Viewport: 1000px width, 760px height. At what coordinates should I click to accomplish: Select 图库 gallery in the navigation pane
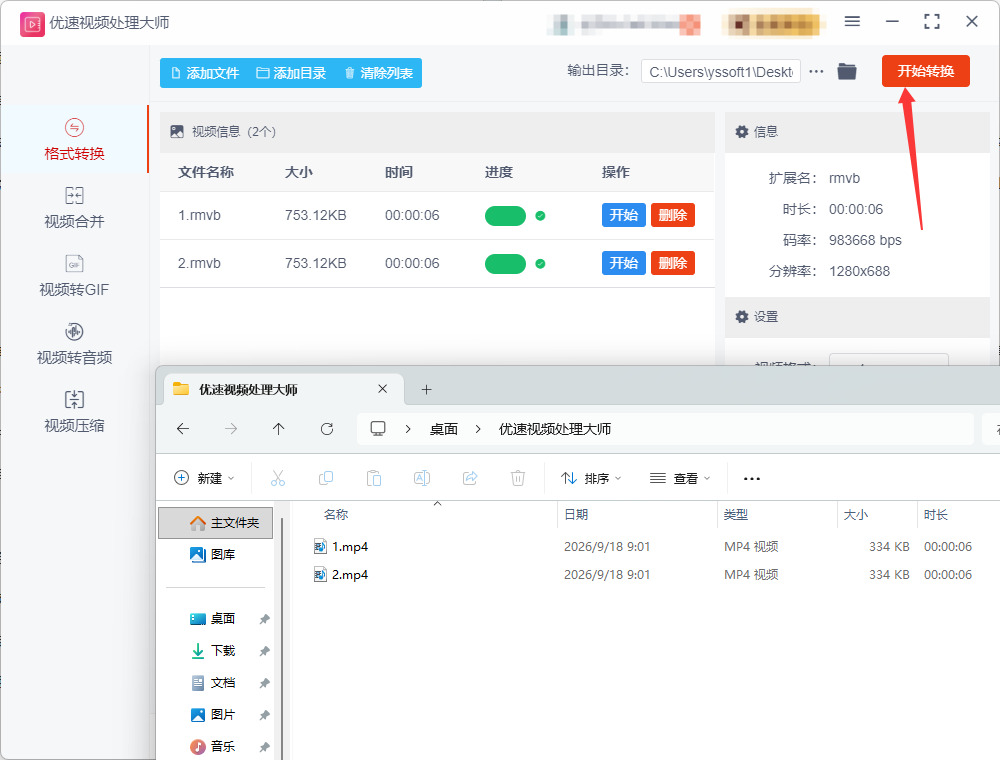point(213,555)
